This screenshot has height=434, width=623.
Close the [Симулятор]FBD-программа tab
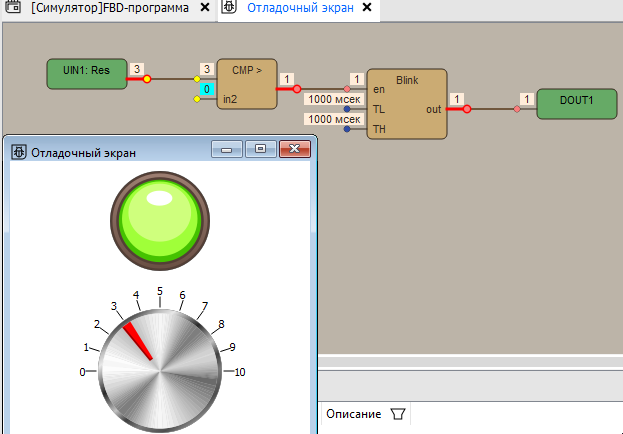click(x=205, y=8)
